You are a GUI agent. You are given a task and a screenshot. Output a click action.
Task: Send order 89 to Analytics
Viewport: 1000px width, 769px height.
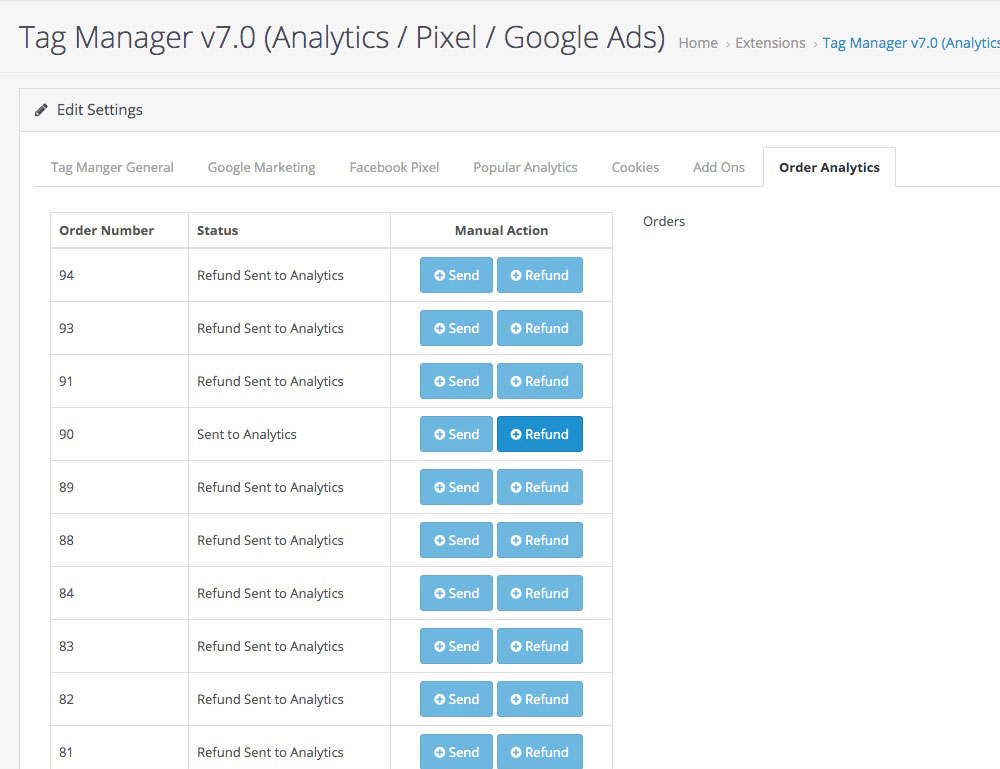click(456, 487)
